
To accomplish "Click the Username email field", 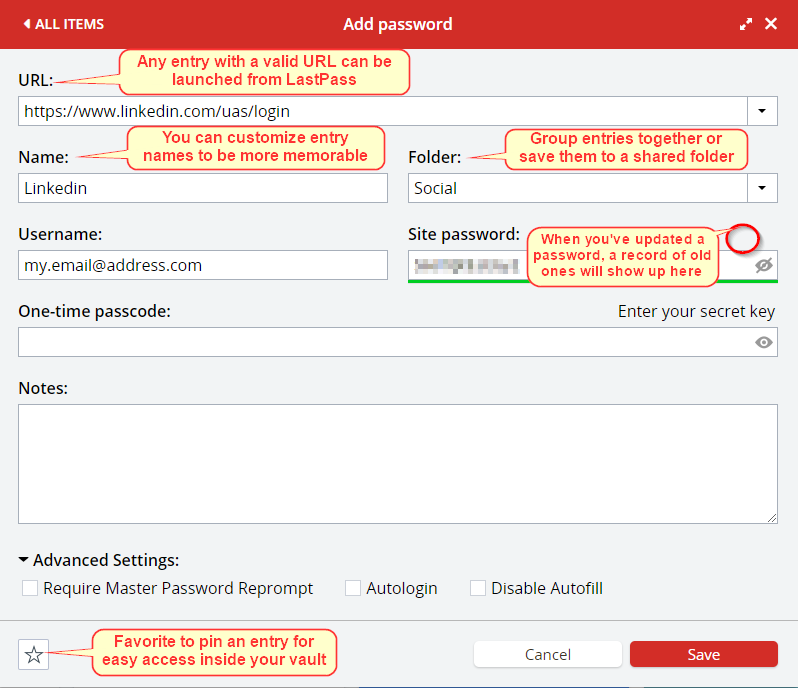I will pyautogui.click(x=203, y=265).
